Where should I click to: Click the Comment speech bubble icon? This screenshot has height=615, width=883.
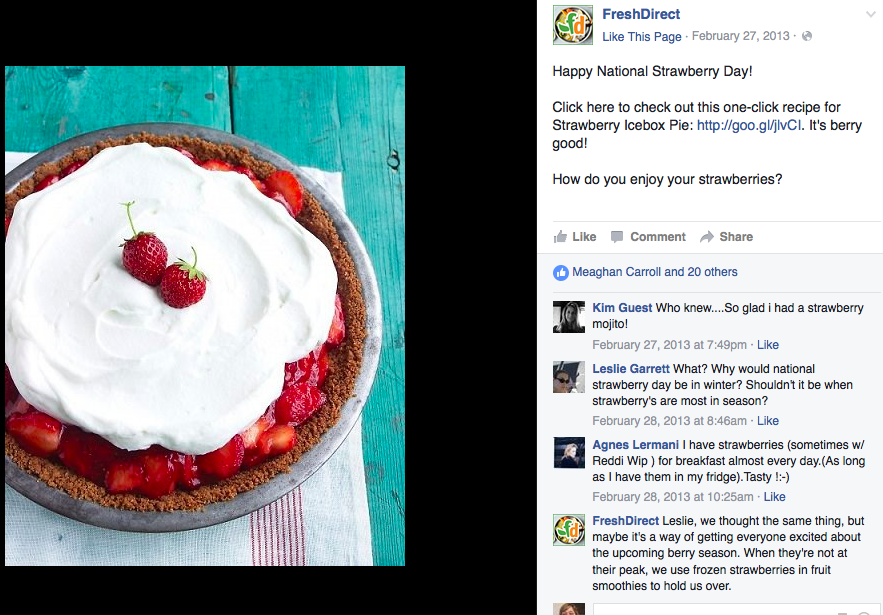(x=617, y=237)
